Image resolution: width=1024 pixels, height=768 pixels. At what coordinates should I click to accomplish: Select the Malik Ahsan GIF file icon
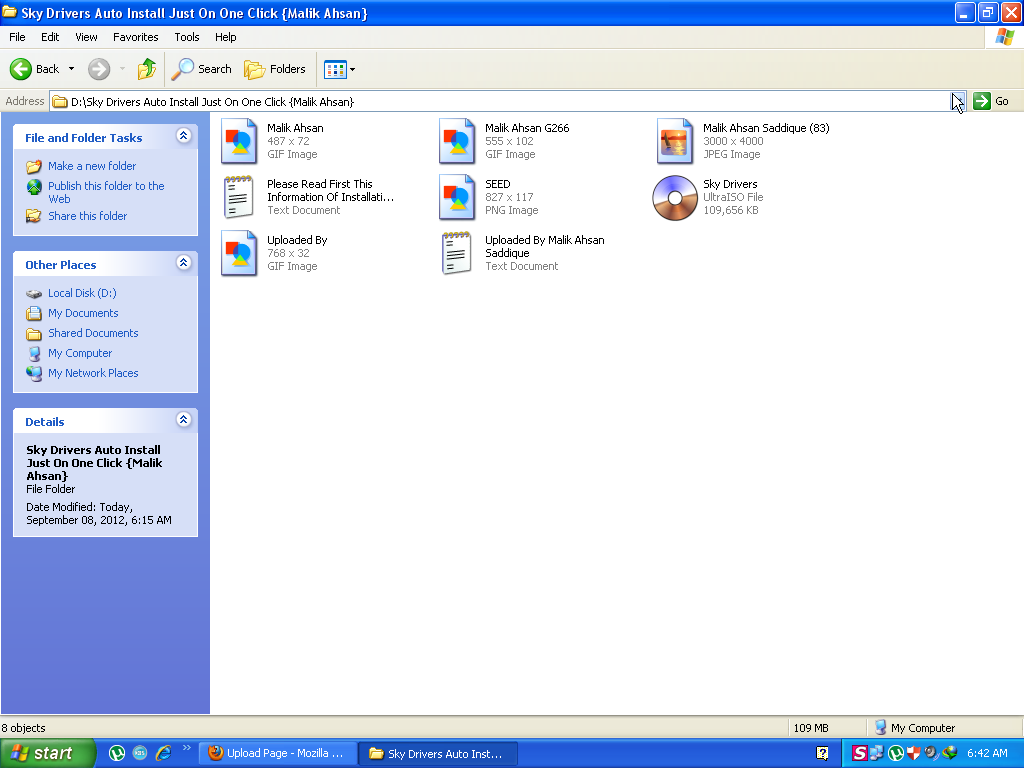click(239, 140)
